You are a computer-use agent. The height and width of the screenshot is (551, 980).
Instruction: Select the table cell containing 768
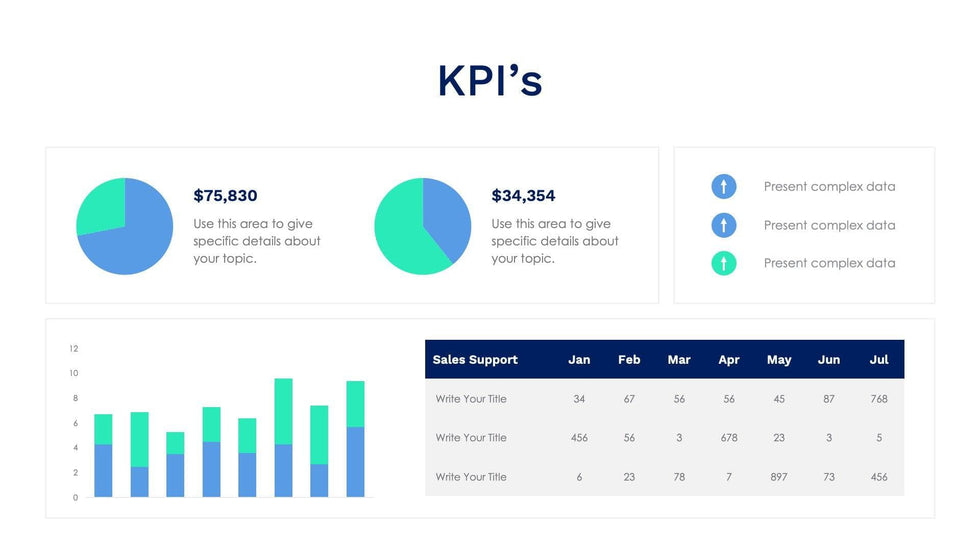click(x=879, y=399)
